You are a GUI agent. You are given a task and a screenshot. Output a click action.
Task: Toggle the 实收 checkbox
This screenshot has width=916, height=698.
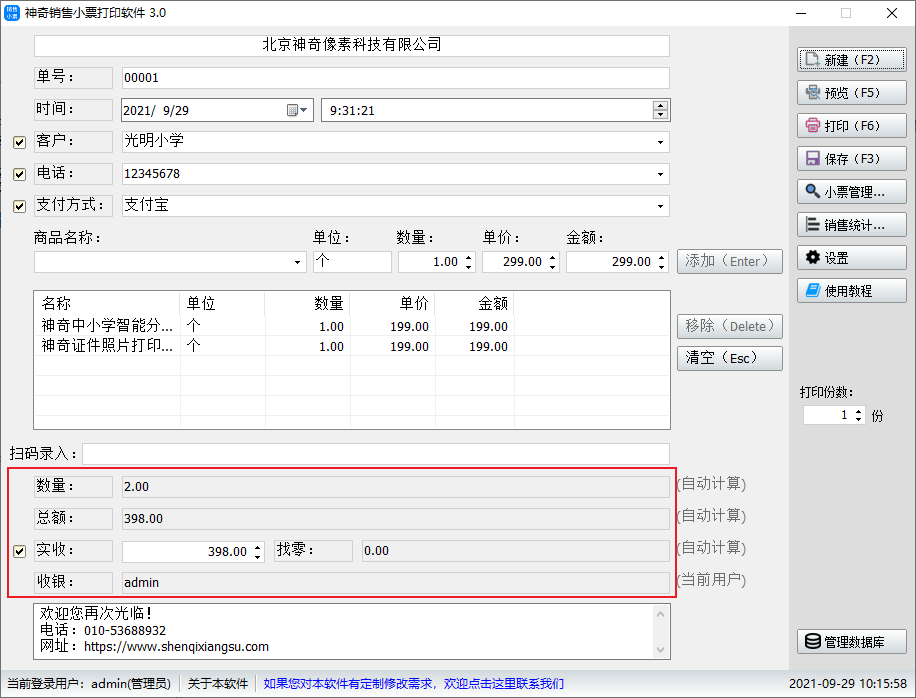pos(19,551)
